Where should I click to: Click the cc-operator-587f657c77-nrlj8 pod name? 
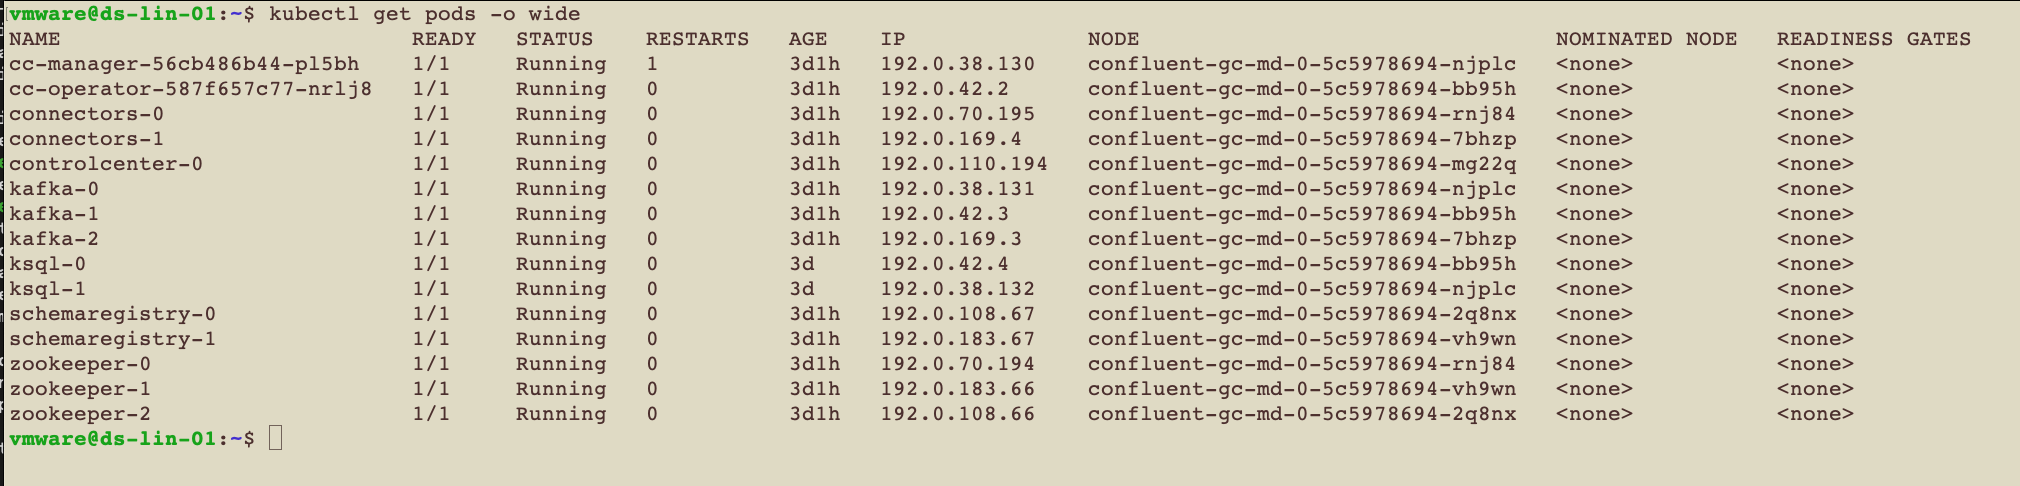tap(190, 89)
